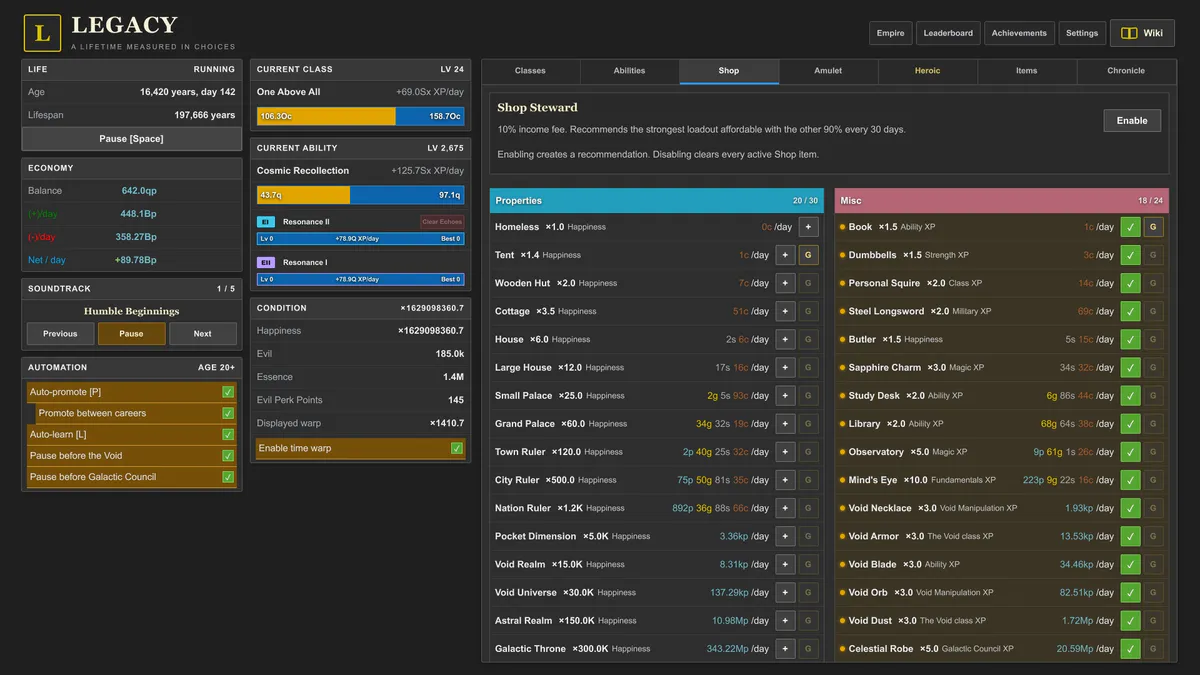Buy the Tent property with its plus button

coord(785,255)
